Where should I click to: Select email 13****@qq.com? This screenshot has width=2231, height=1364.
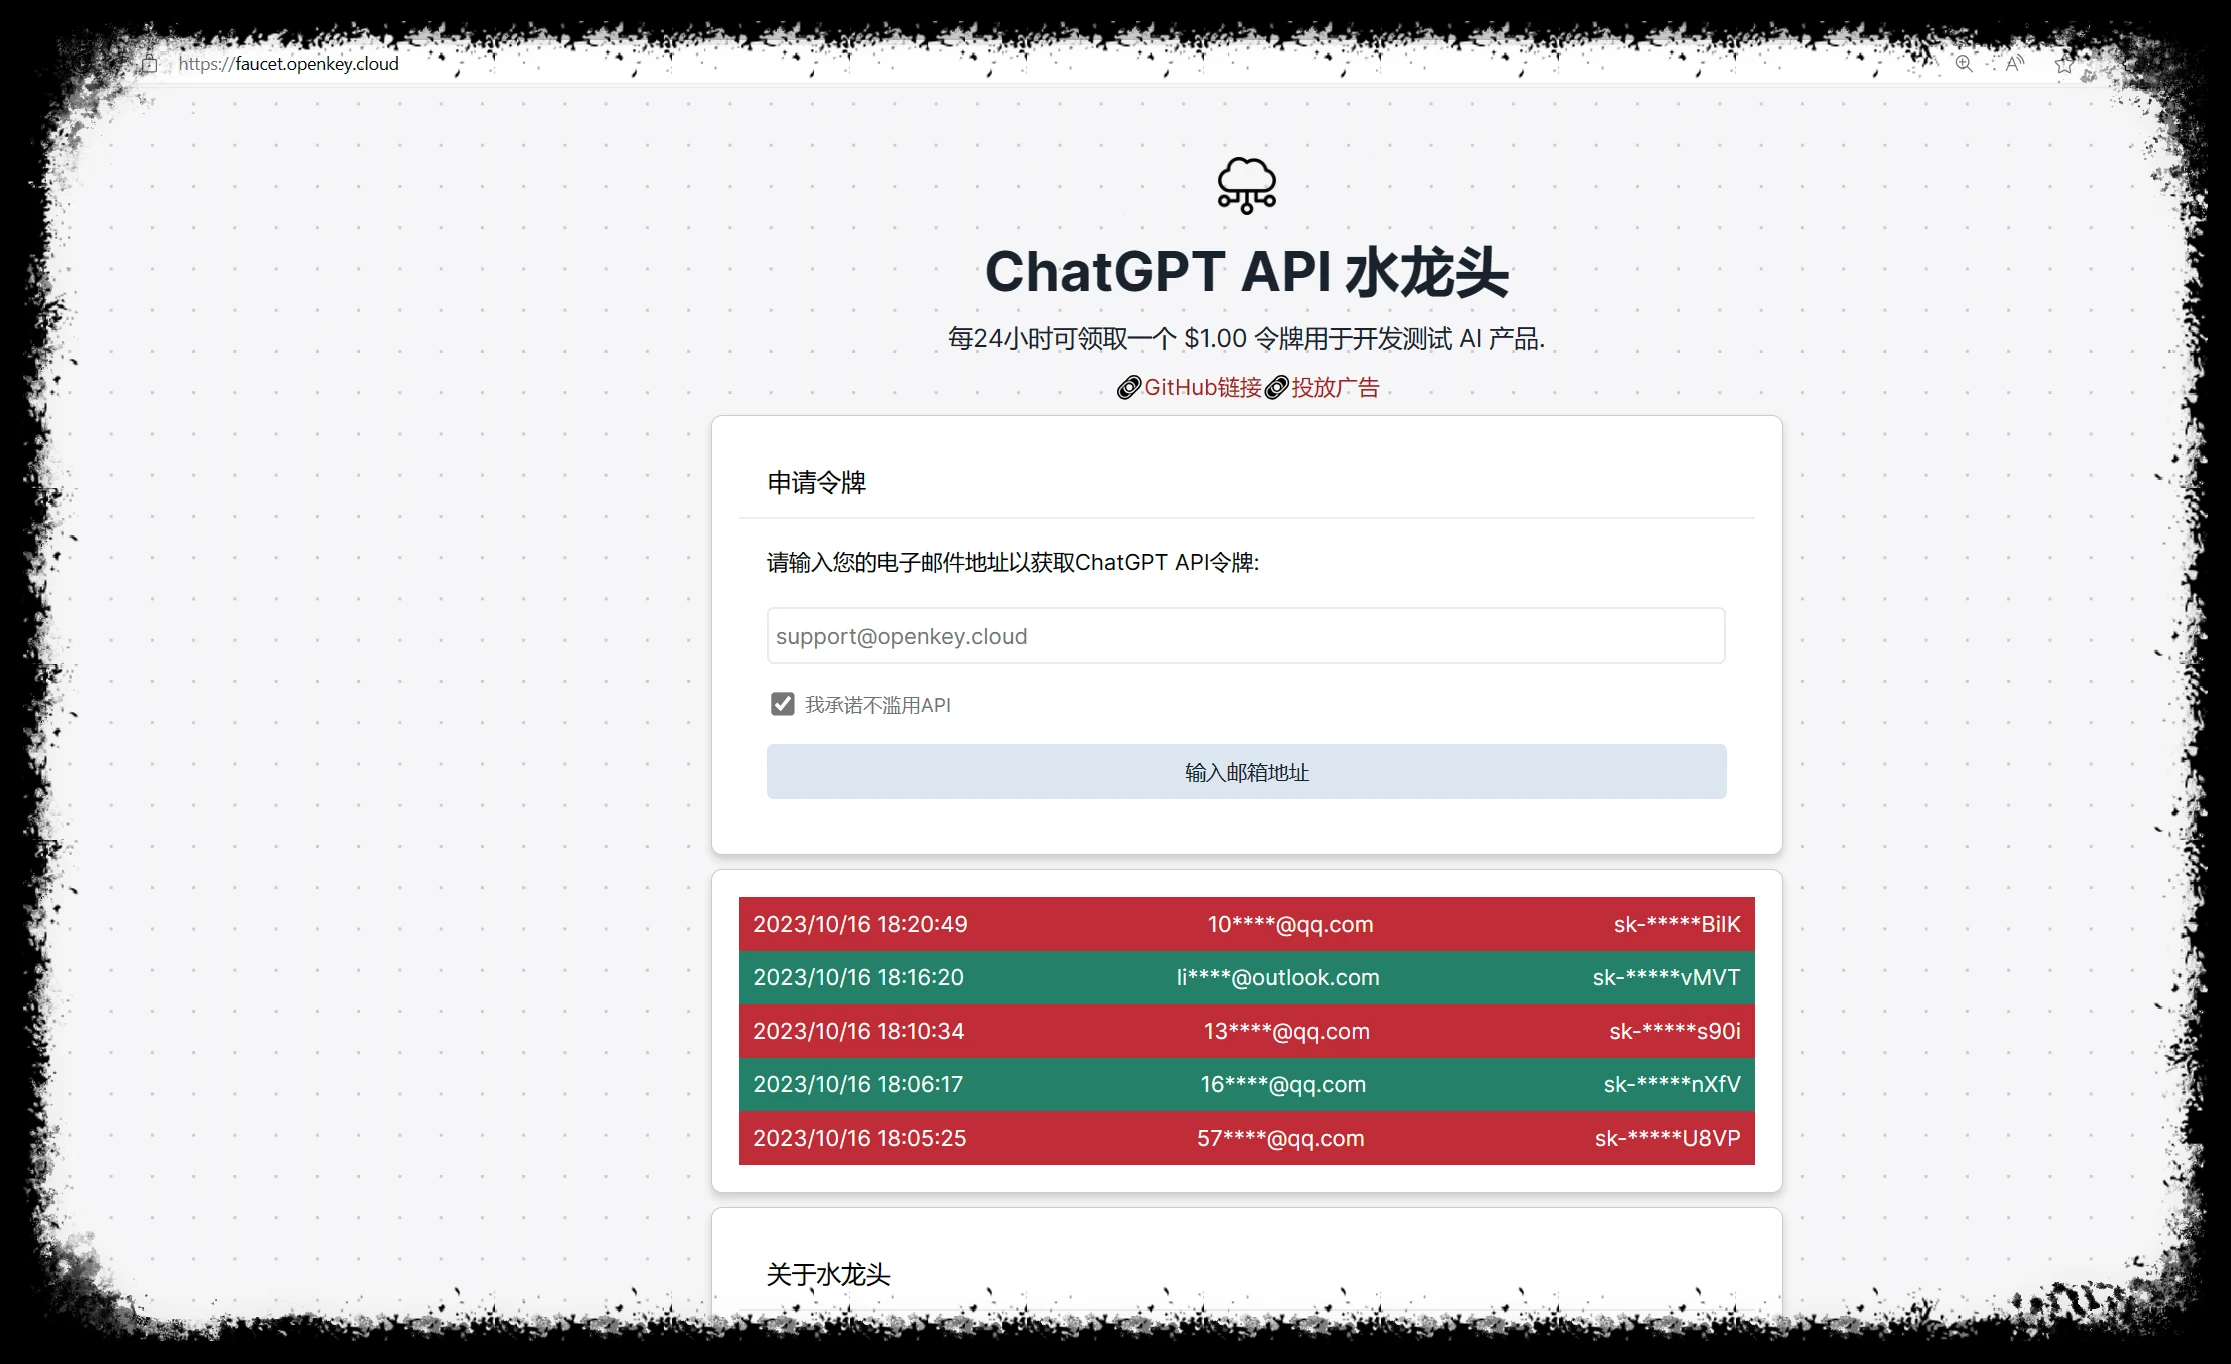(x=1286, y=1031)
